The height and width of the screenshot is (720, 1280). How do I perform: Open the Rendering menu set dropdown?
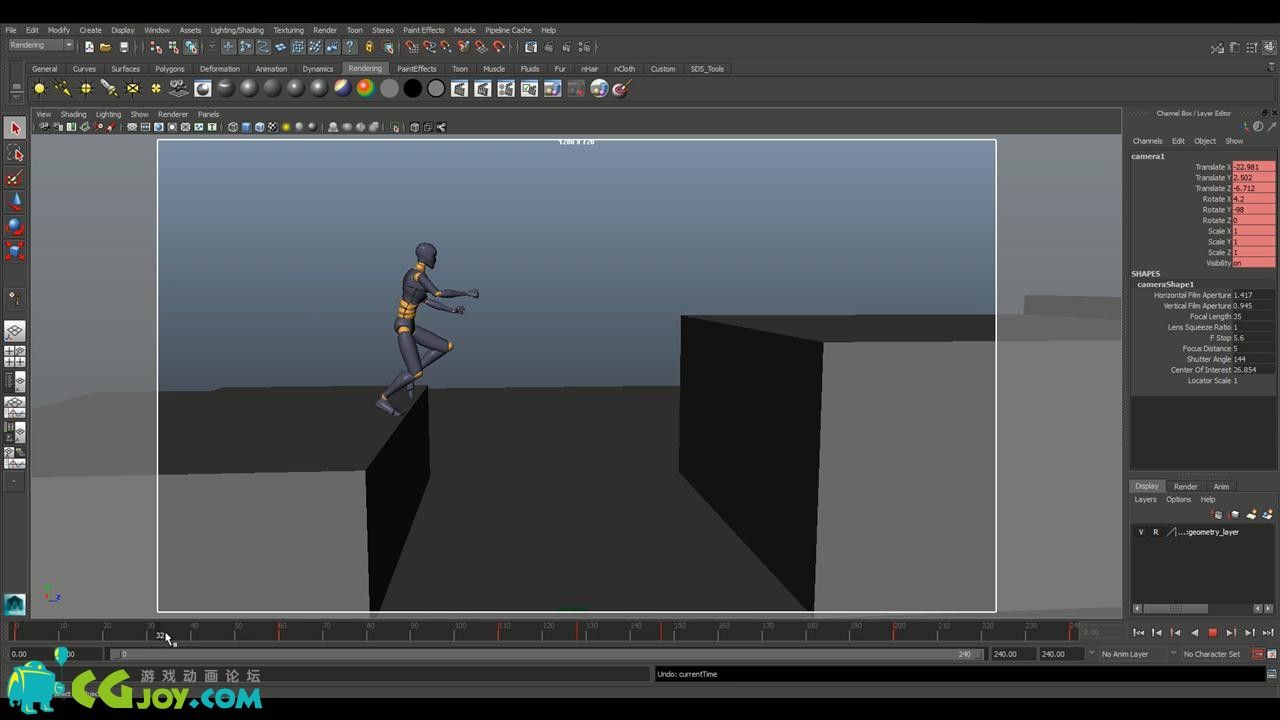(41, 45)
